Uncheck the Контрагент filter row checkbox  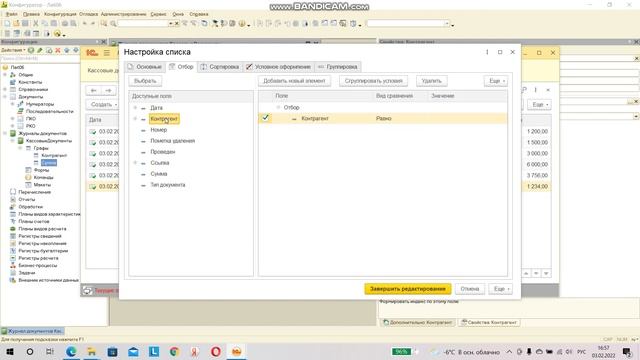[265, 118]
